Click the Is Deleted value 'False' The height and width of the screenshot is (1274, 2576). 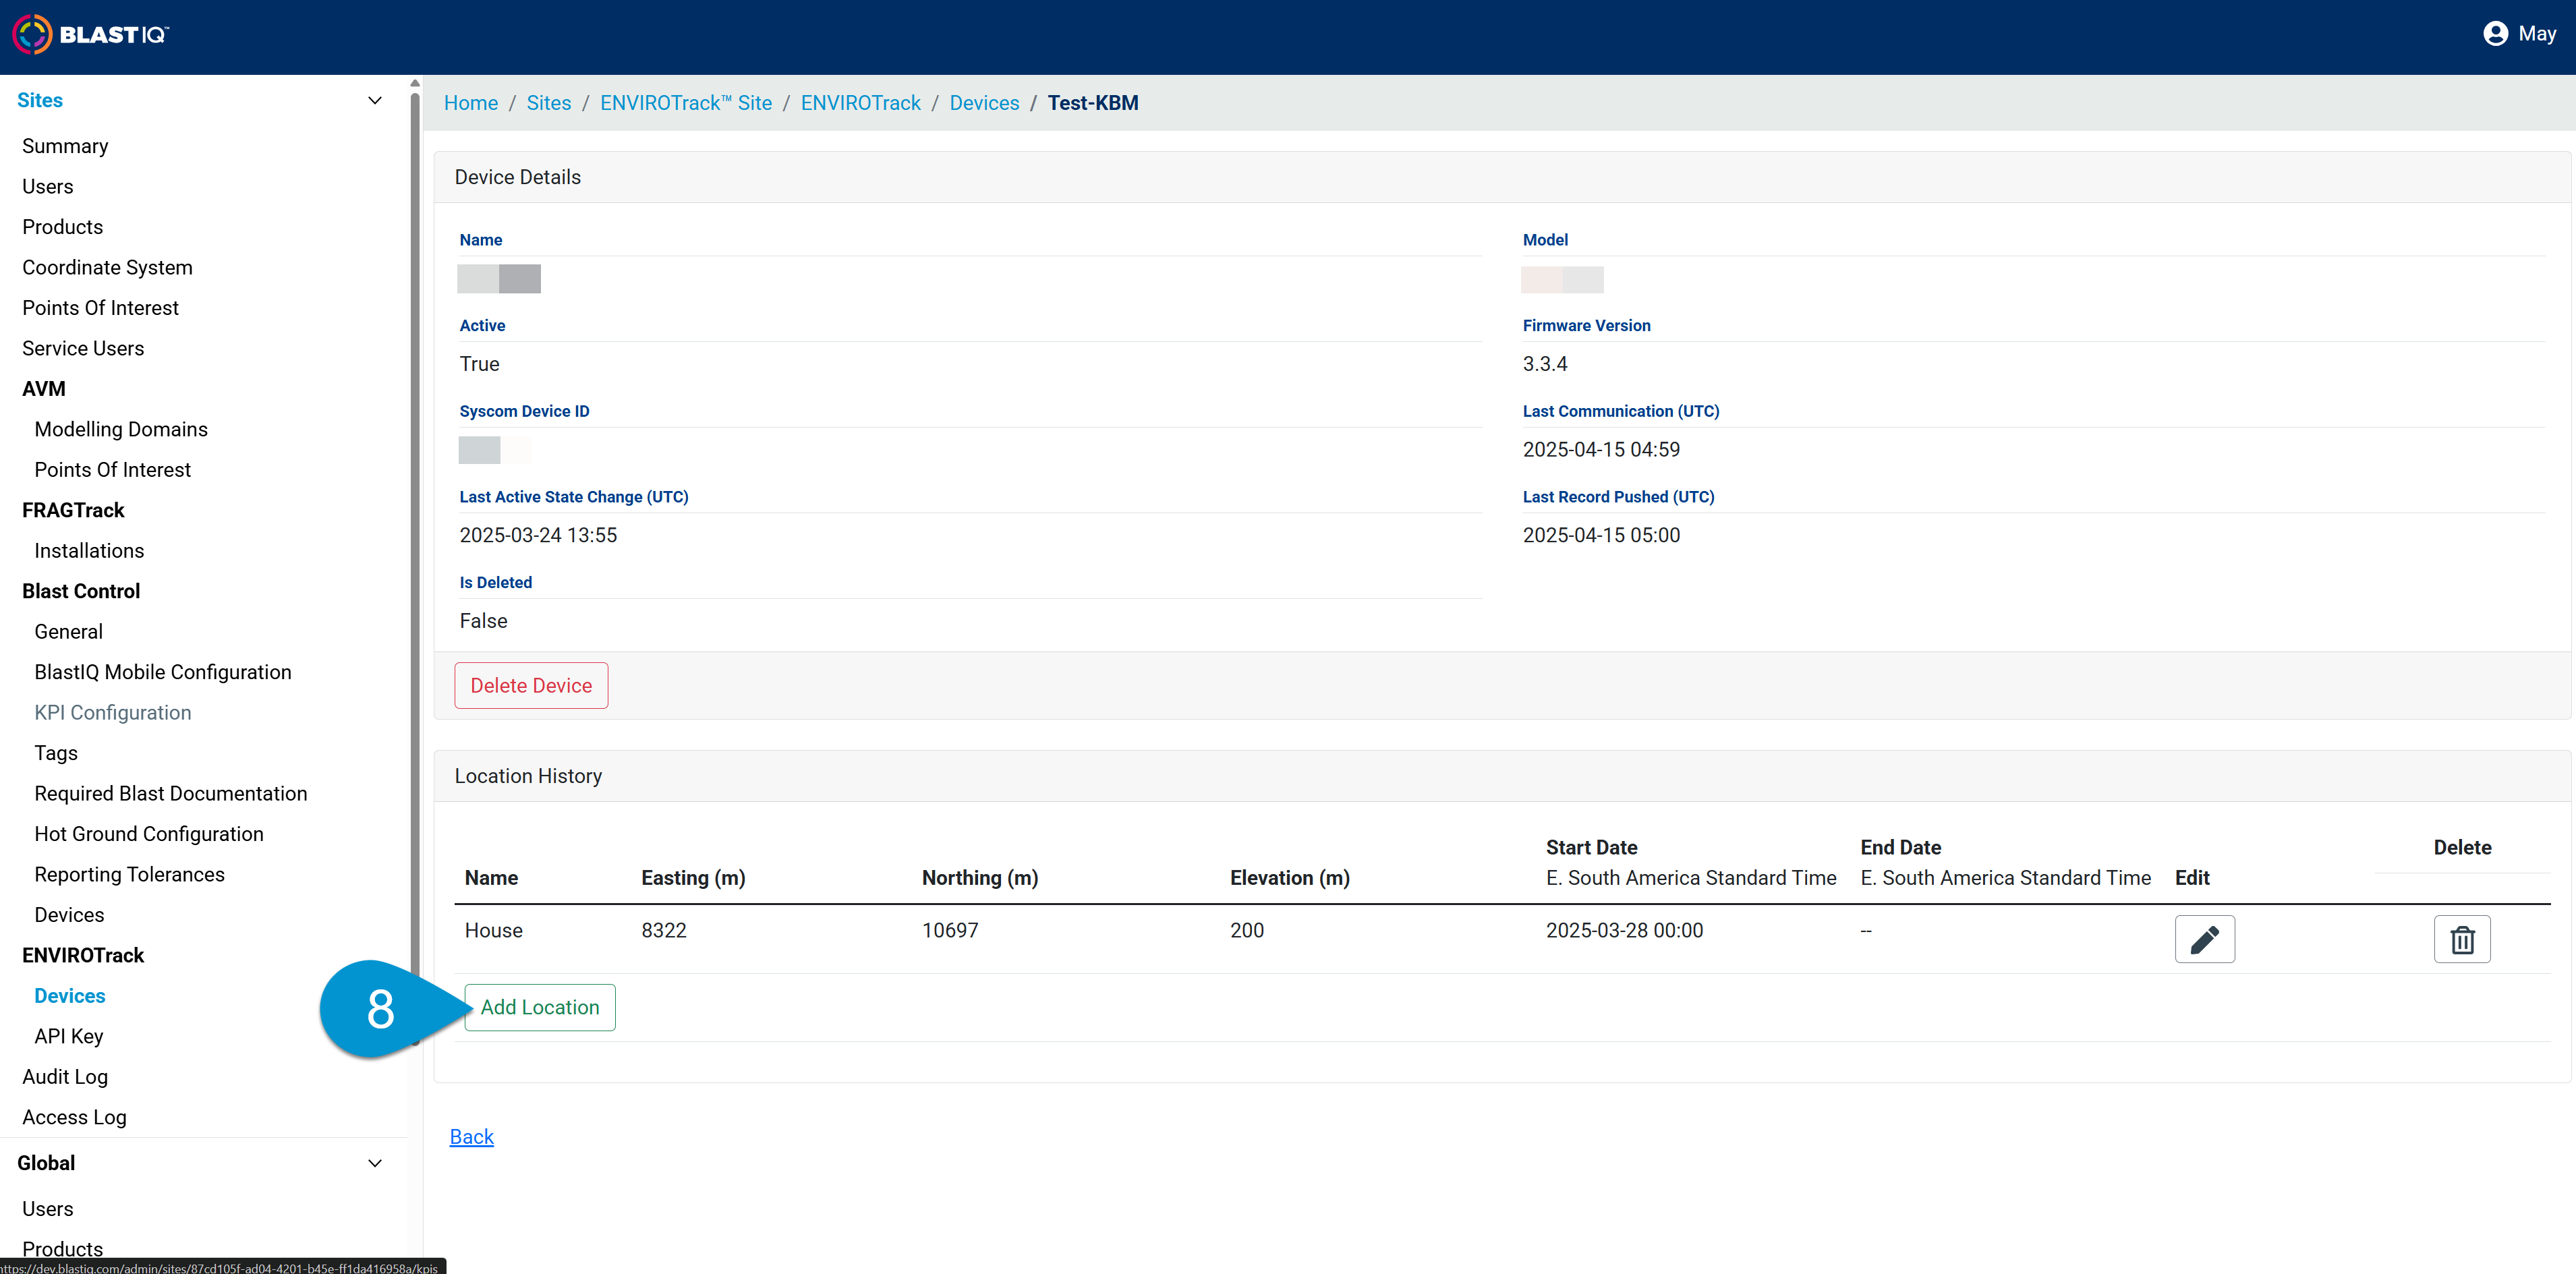tap(483, 621)
